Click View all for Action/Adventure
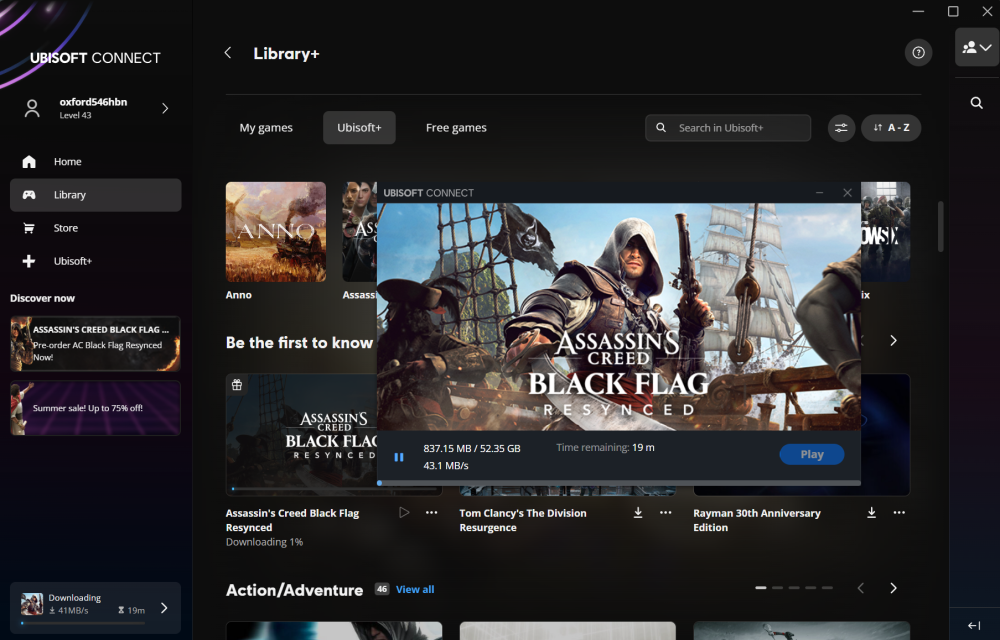 [x=415, y=590]
